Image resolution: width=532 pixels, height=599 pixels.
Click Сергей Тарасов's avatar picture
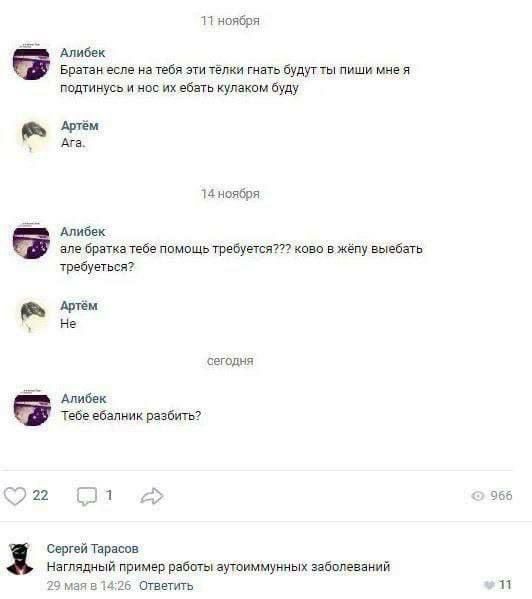click(20, 559)
